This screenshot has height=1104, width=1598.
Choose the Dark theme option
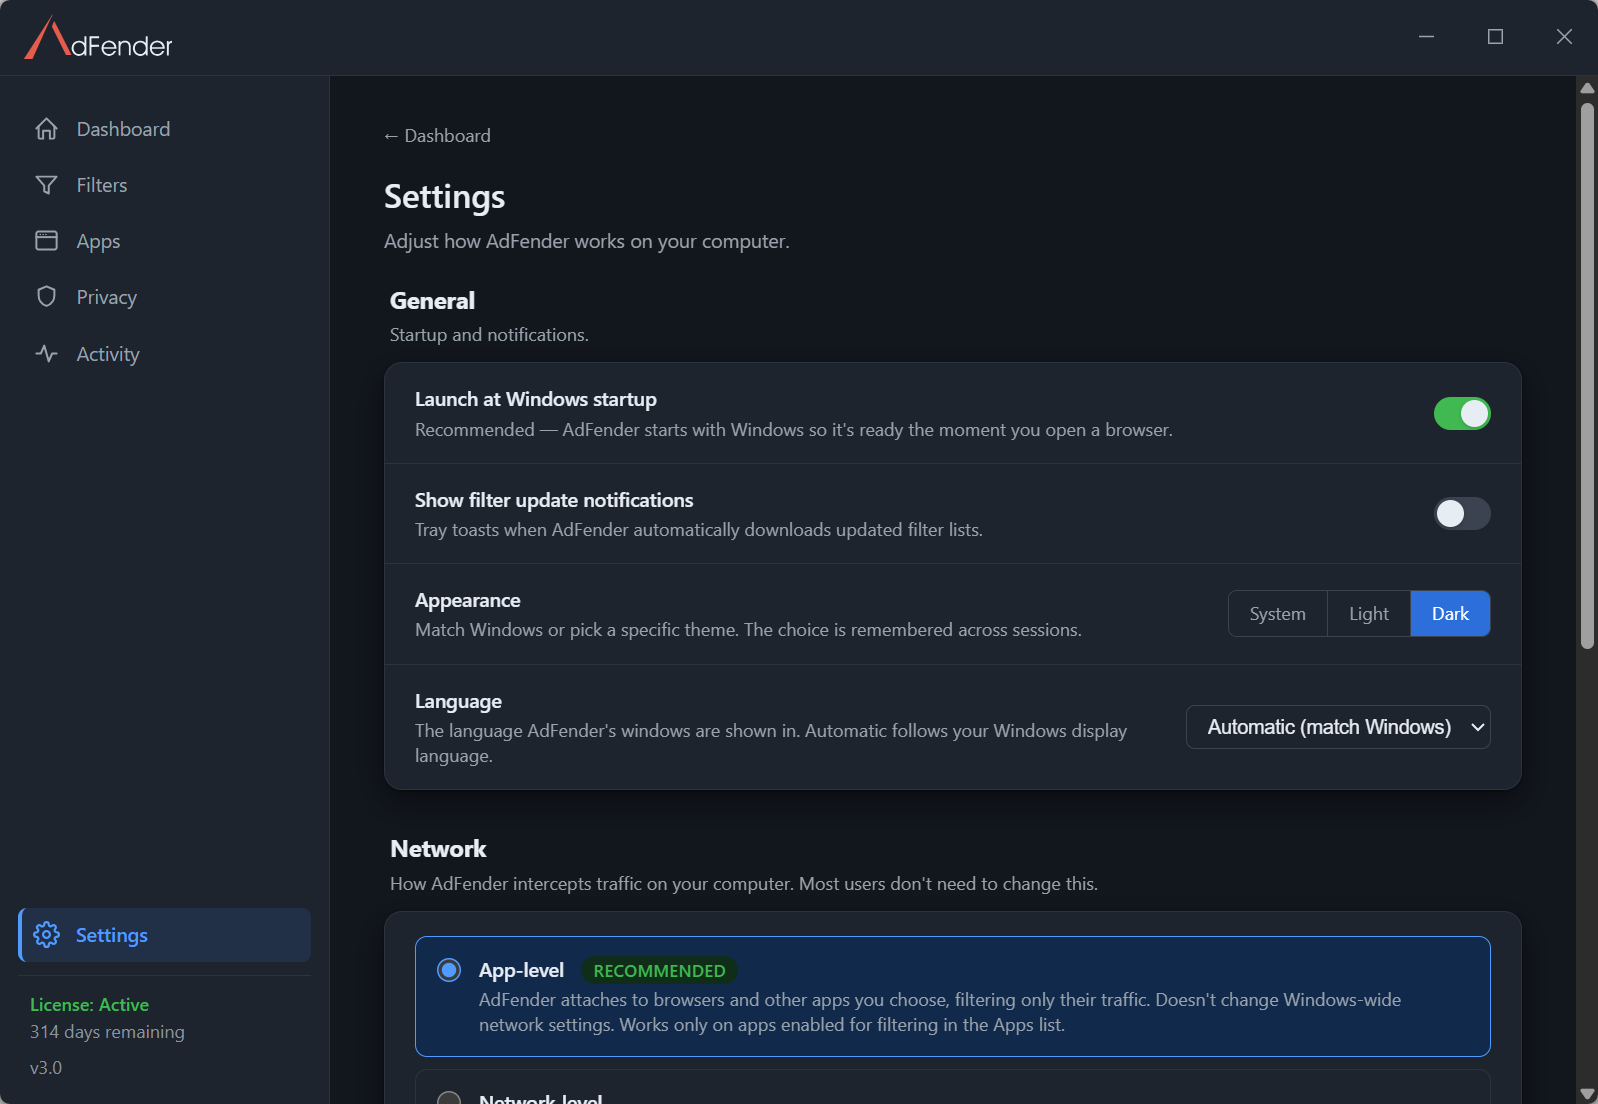(1450, 614)
